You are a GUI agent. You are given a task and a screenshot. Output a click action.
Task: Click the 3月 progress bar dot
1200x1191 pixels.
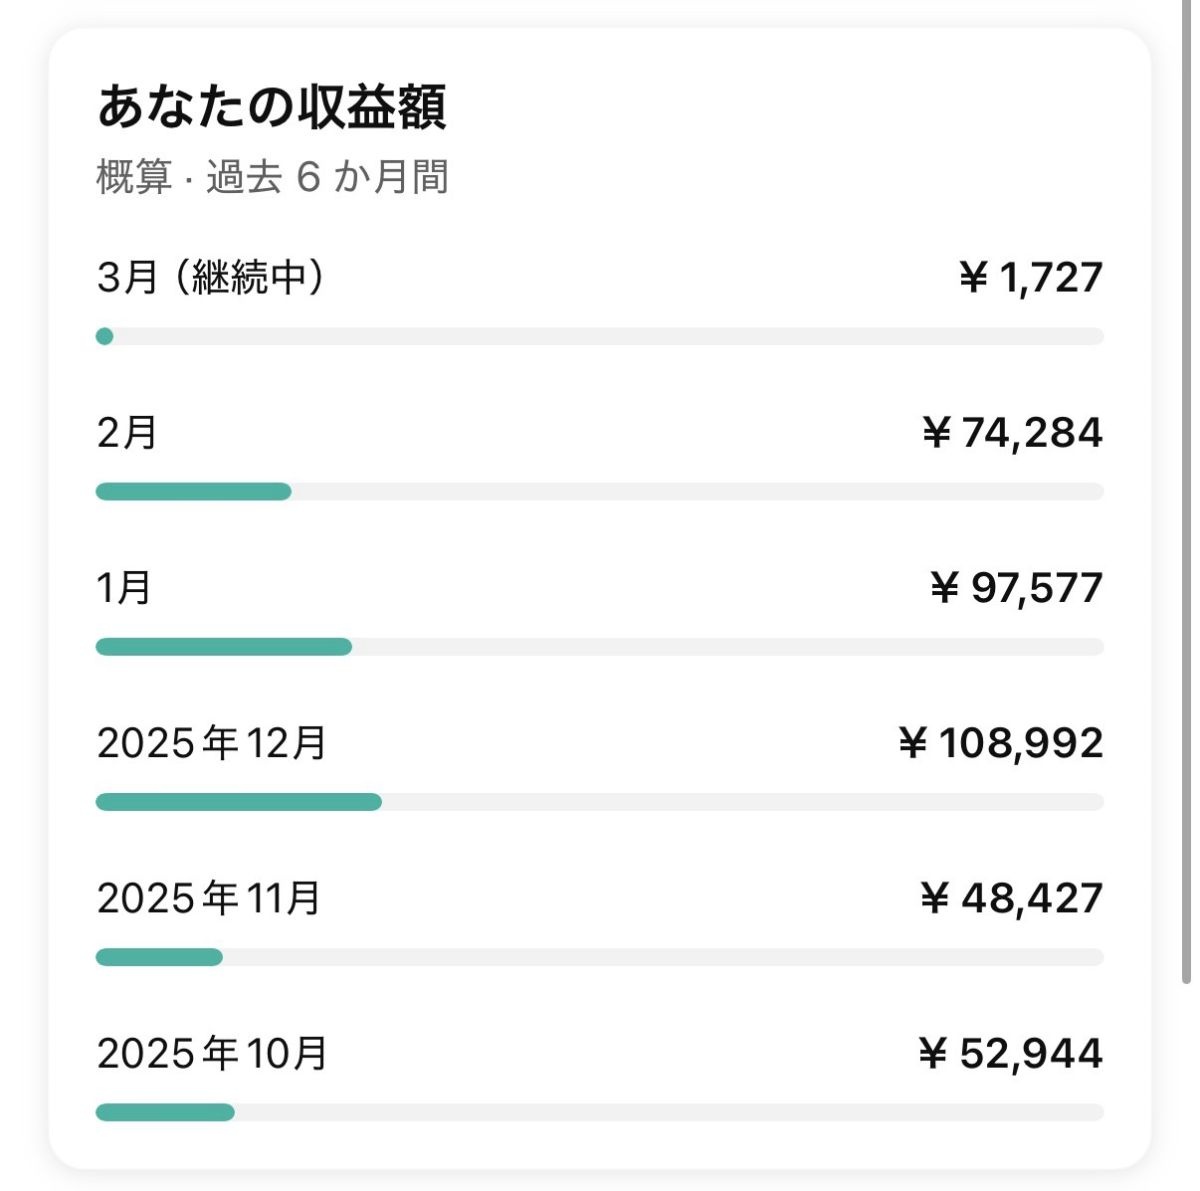coord(105,336)
